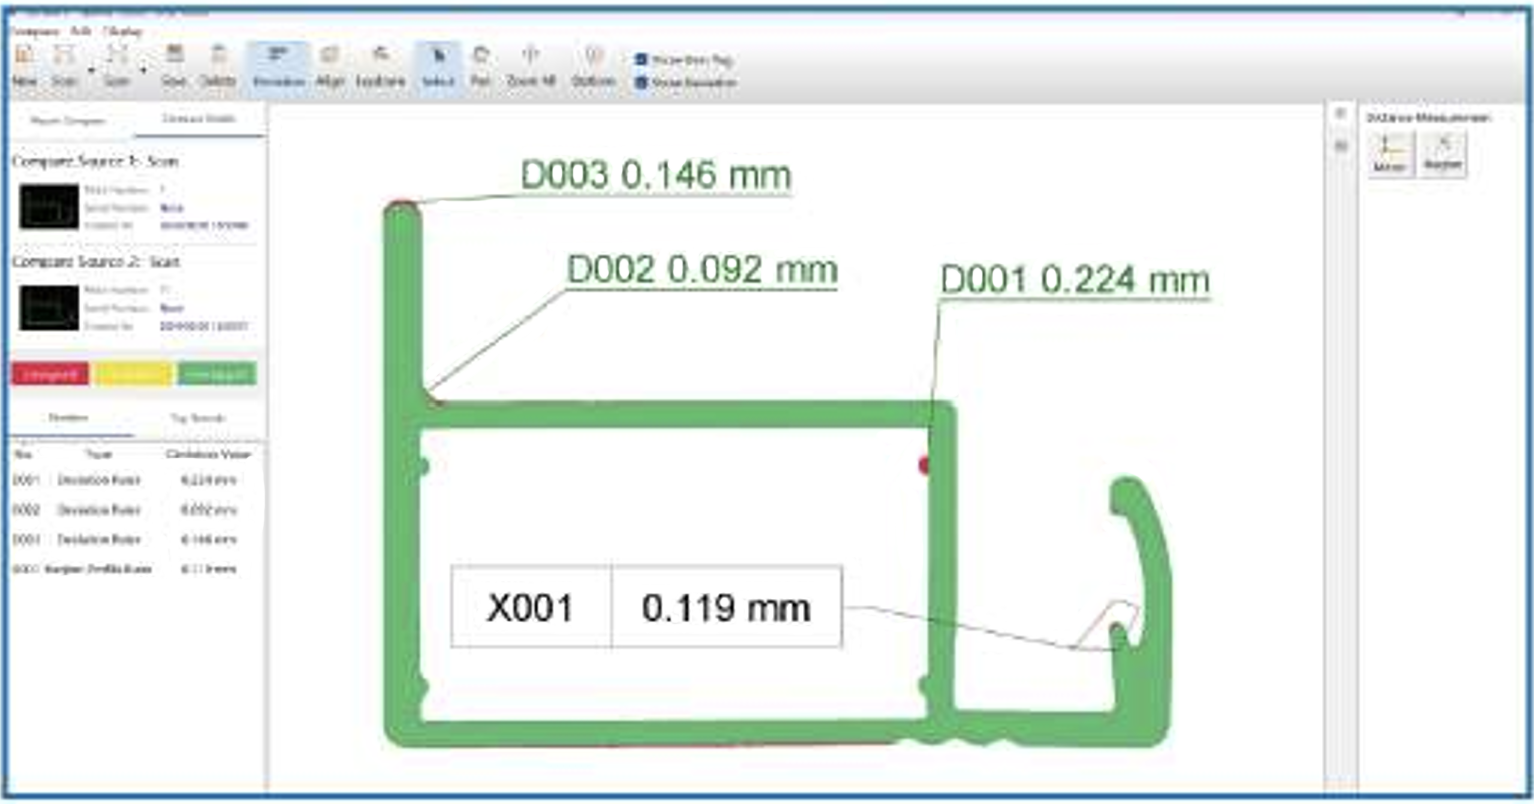
Task: Click the Compare Source 2: Scan heading
Action: [96, 261]
